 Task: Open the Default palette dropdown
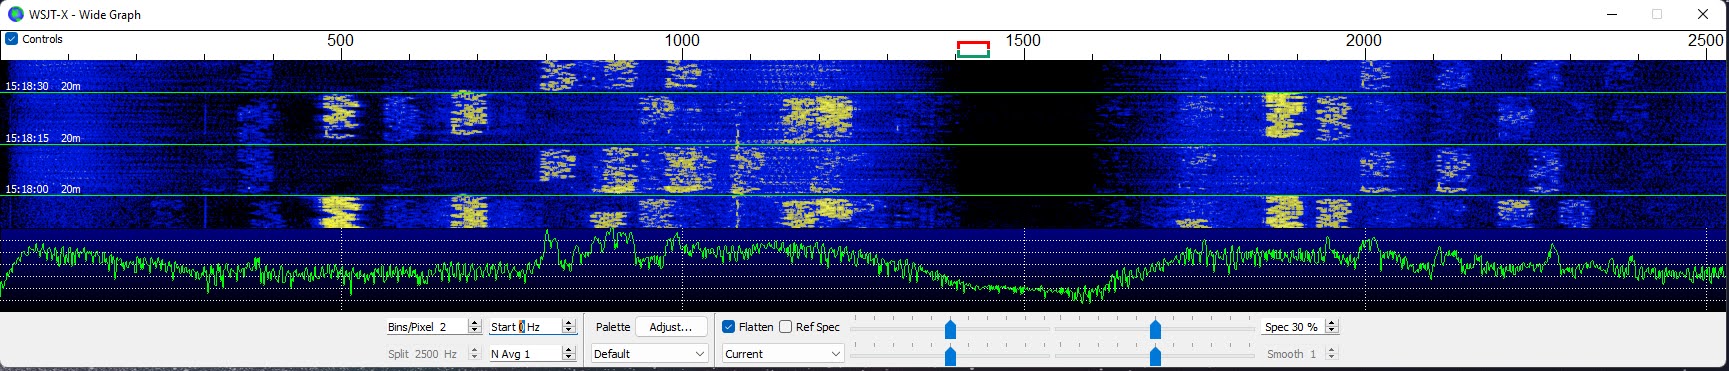[649, 354]
